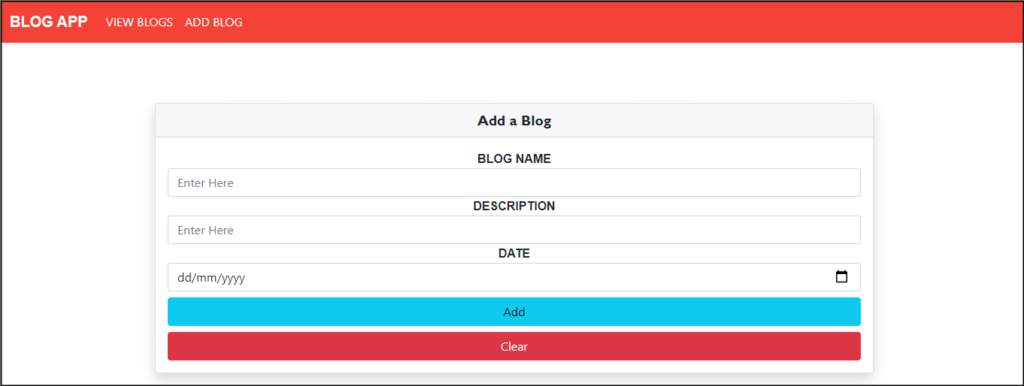Screen dimensions: 1024x386
Task: Click the blue Add button
Action: pos(514,312)
